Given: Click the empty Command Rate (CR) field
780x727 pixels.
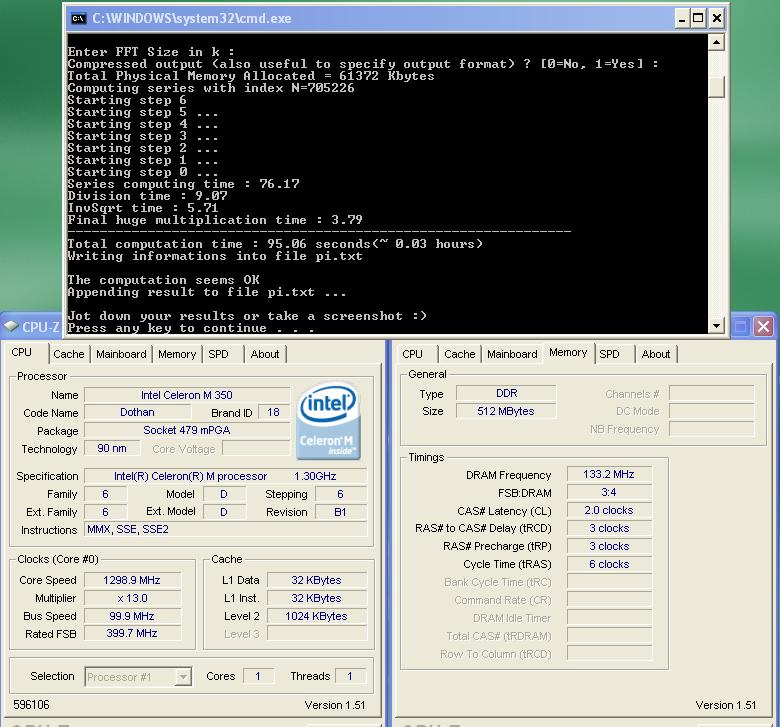Looking at the screenshot, I should (609, 600).
